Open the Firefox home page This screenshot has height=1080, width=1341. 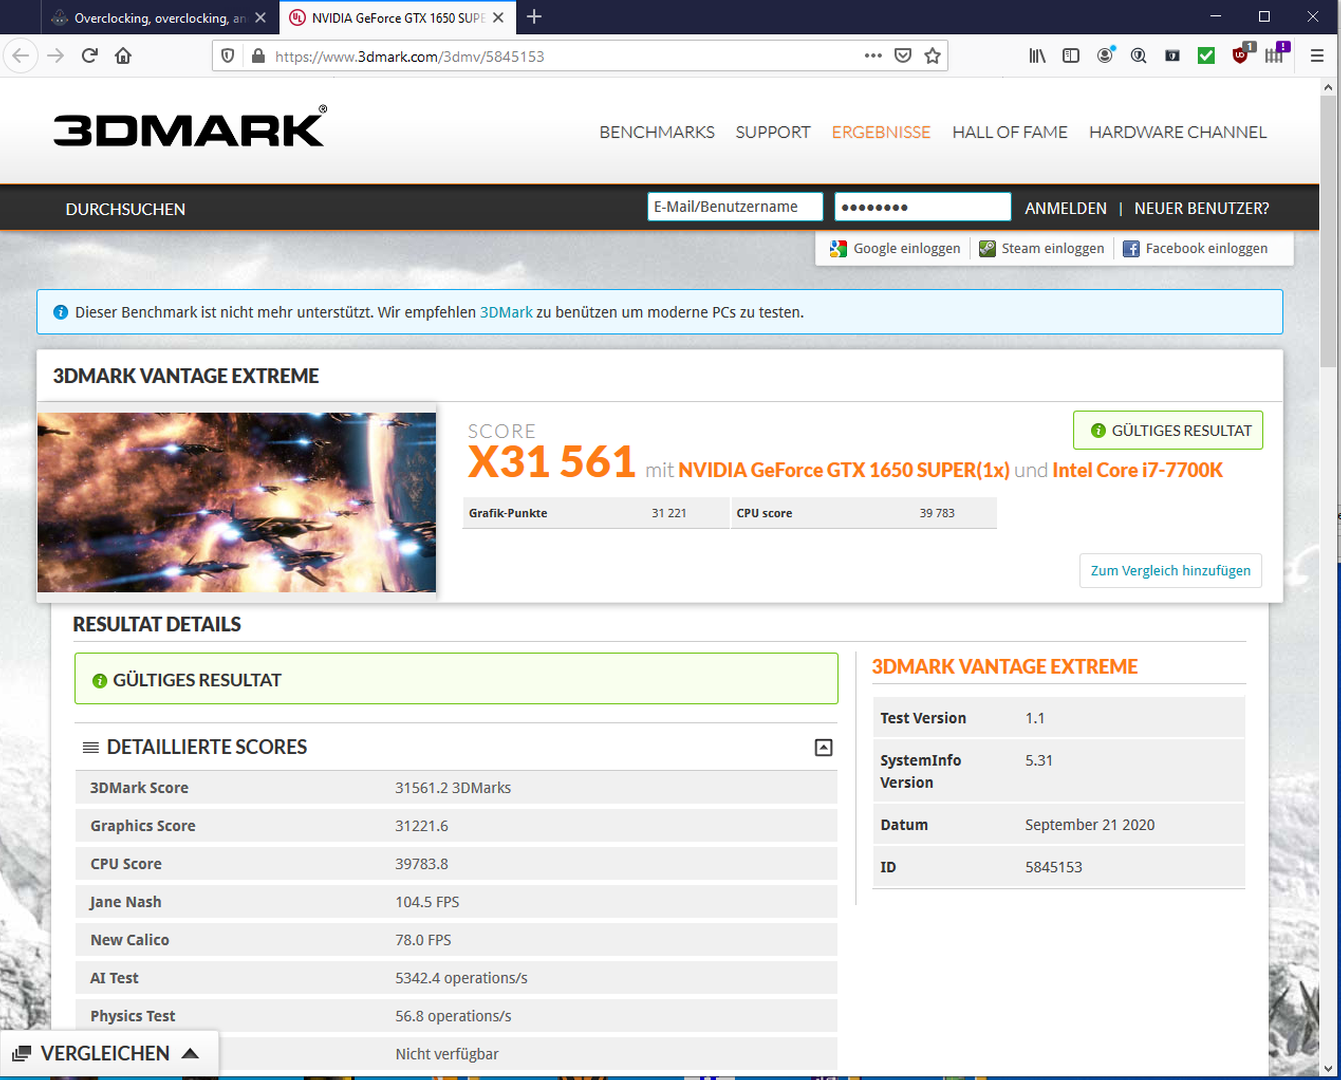pyautogui.click(x=123, y=56)
